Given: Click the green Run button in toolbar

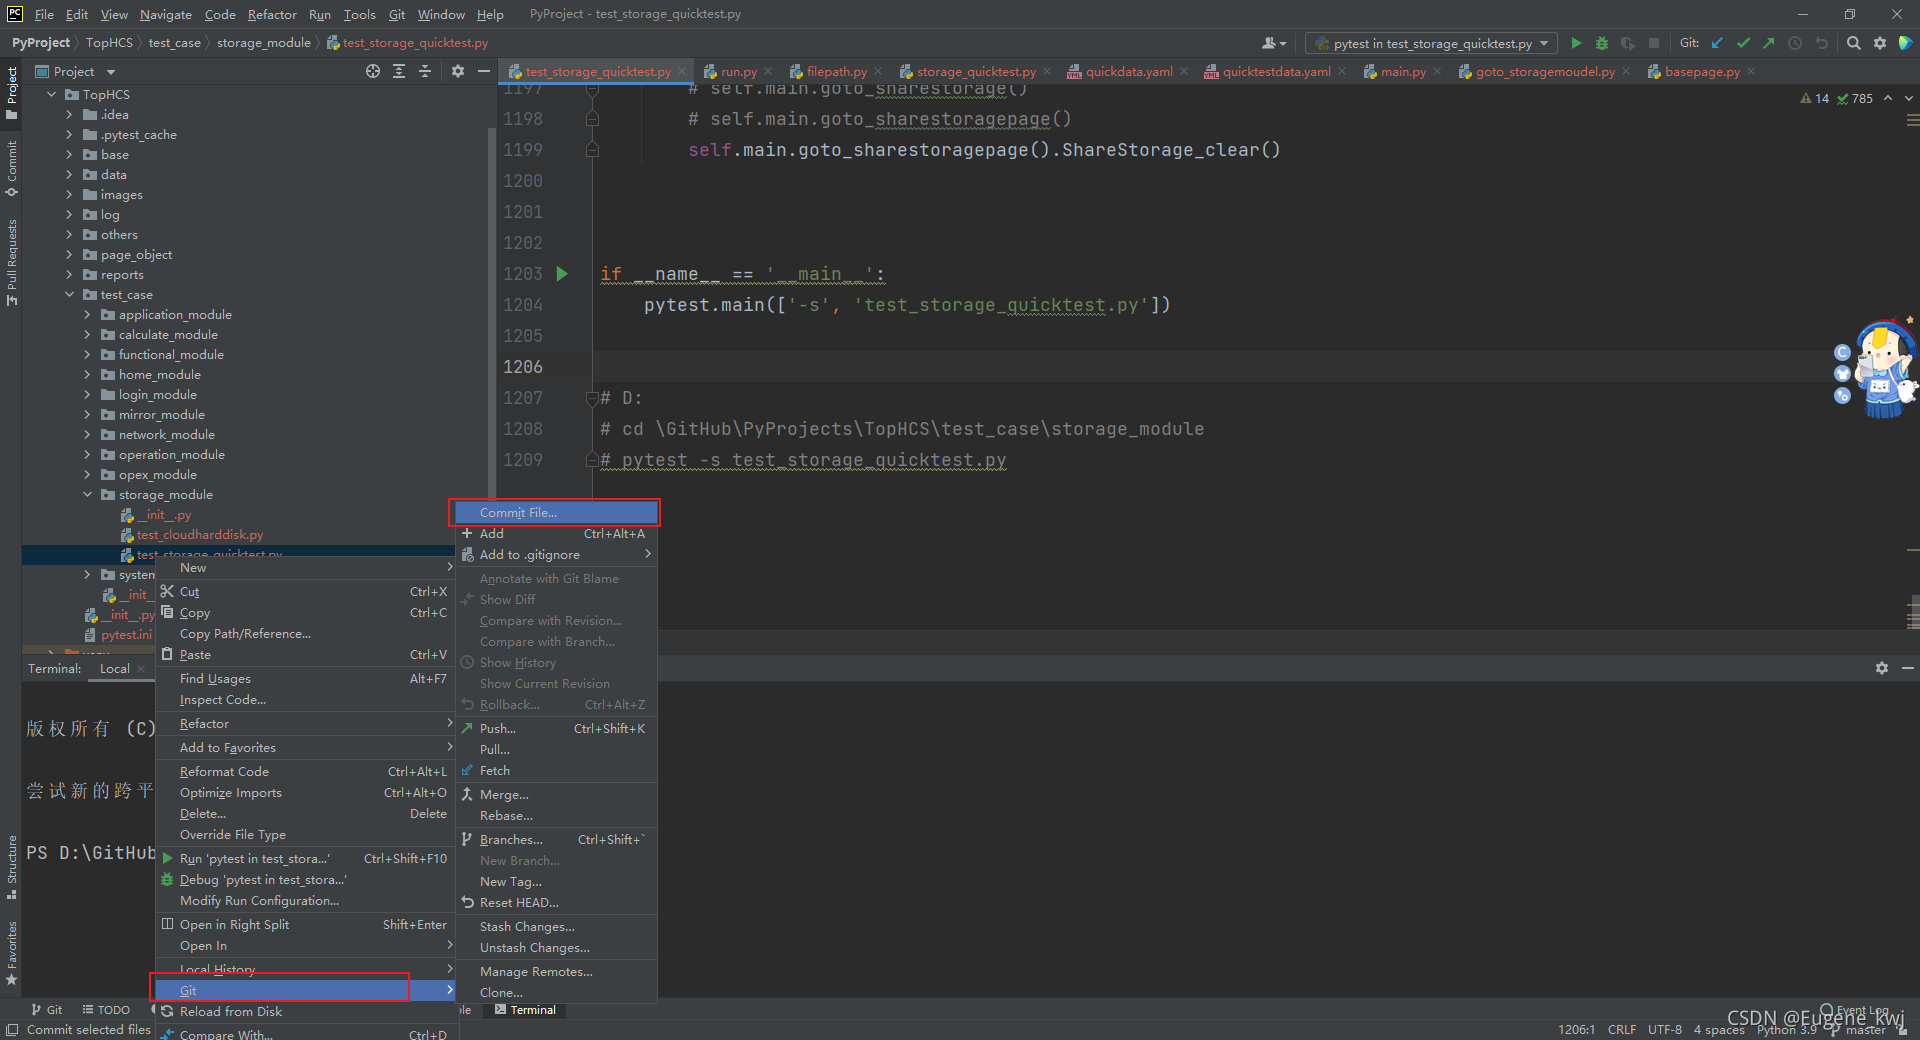Looking at the screenshot, I should (1576, 43).
